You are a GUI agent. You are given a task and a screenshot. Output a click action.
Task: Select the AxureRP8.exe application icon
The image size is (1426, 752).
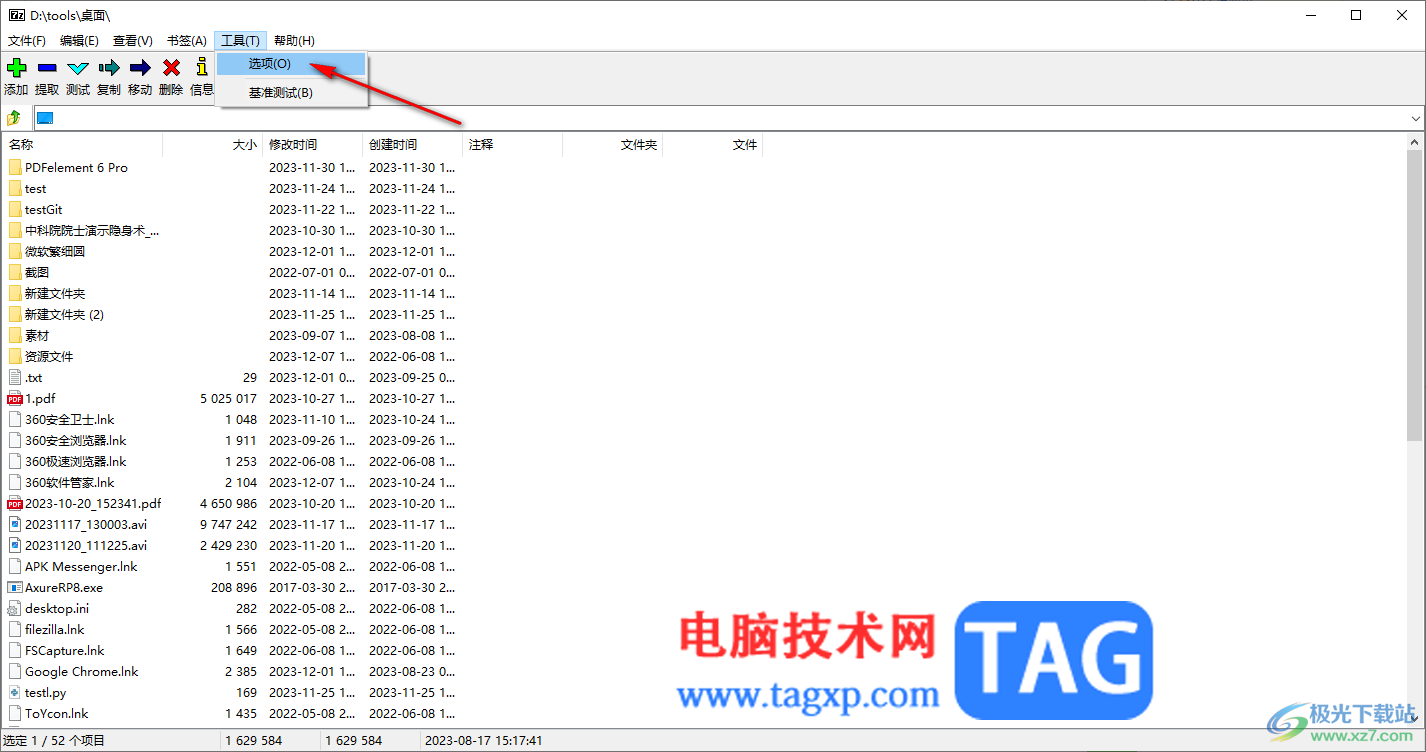(x=14, y=587)
